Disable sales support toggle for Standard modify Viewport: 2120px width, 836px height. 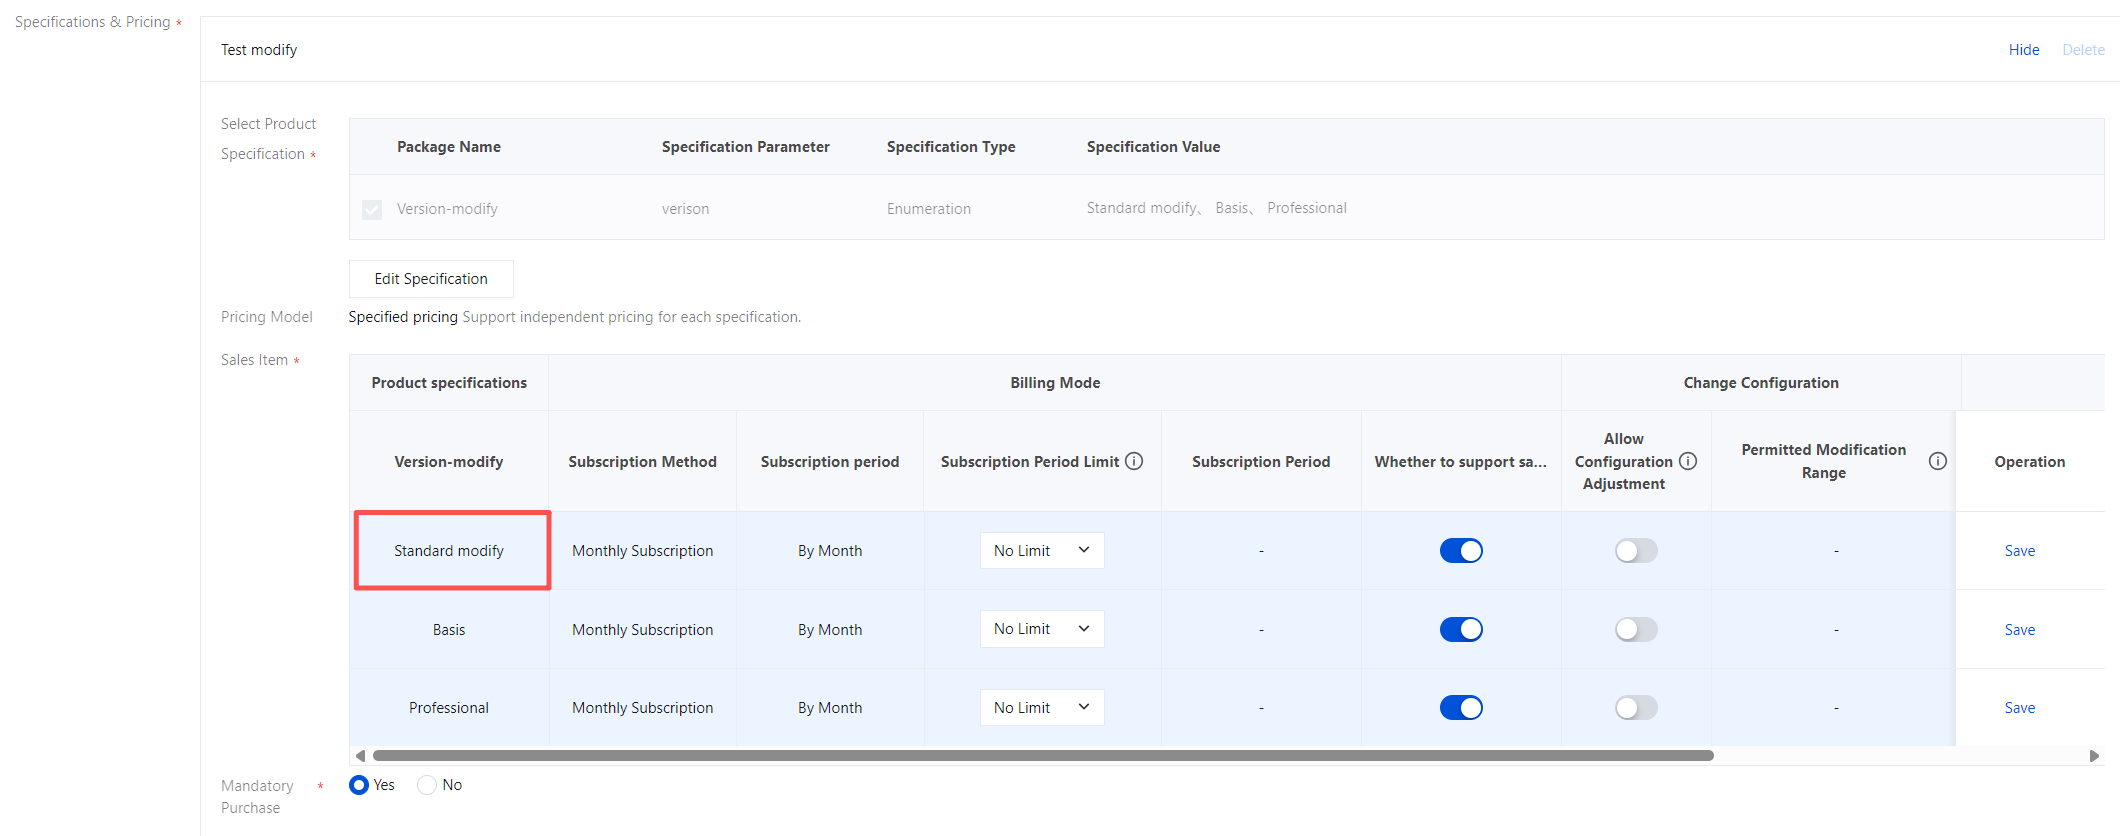point(1461,551)
